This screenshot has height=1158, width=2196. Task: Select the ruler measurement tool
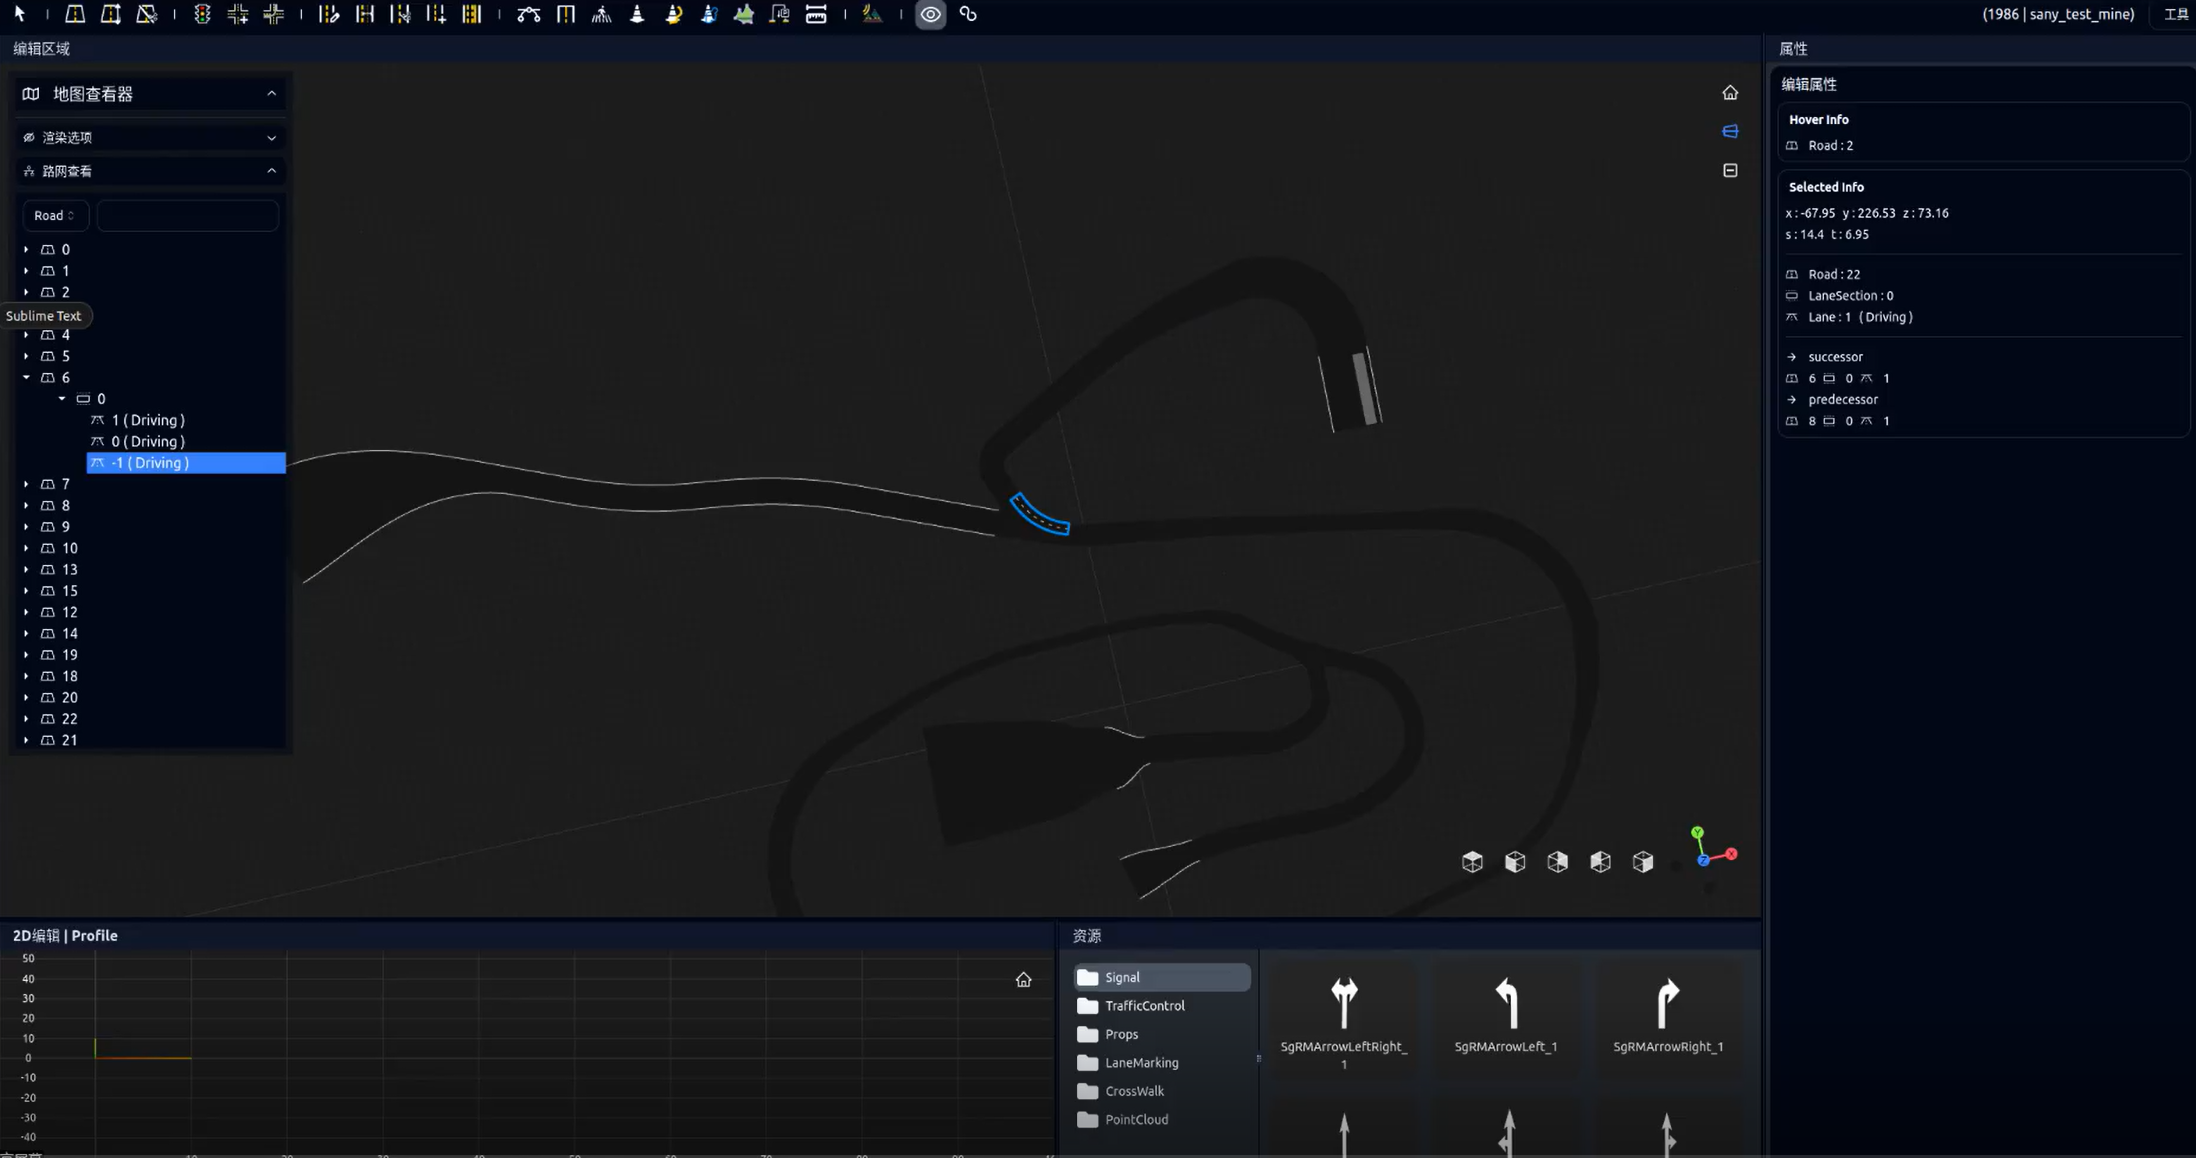click(816, 14)
